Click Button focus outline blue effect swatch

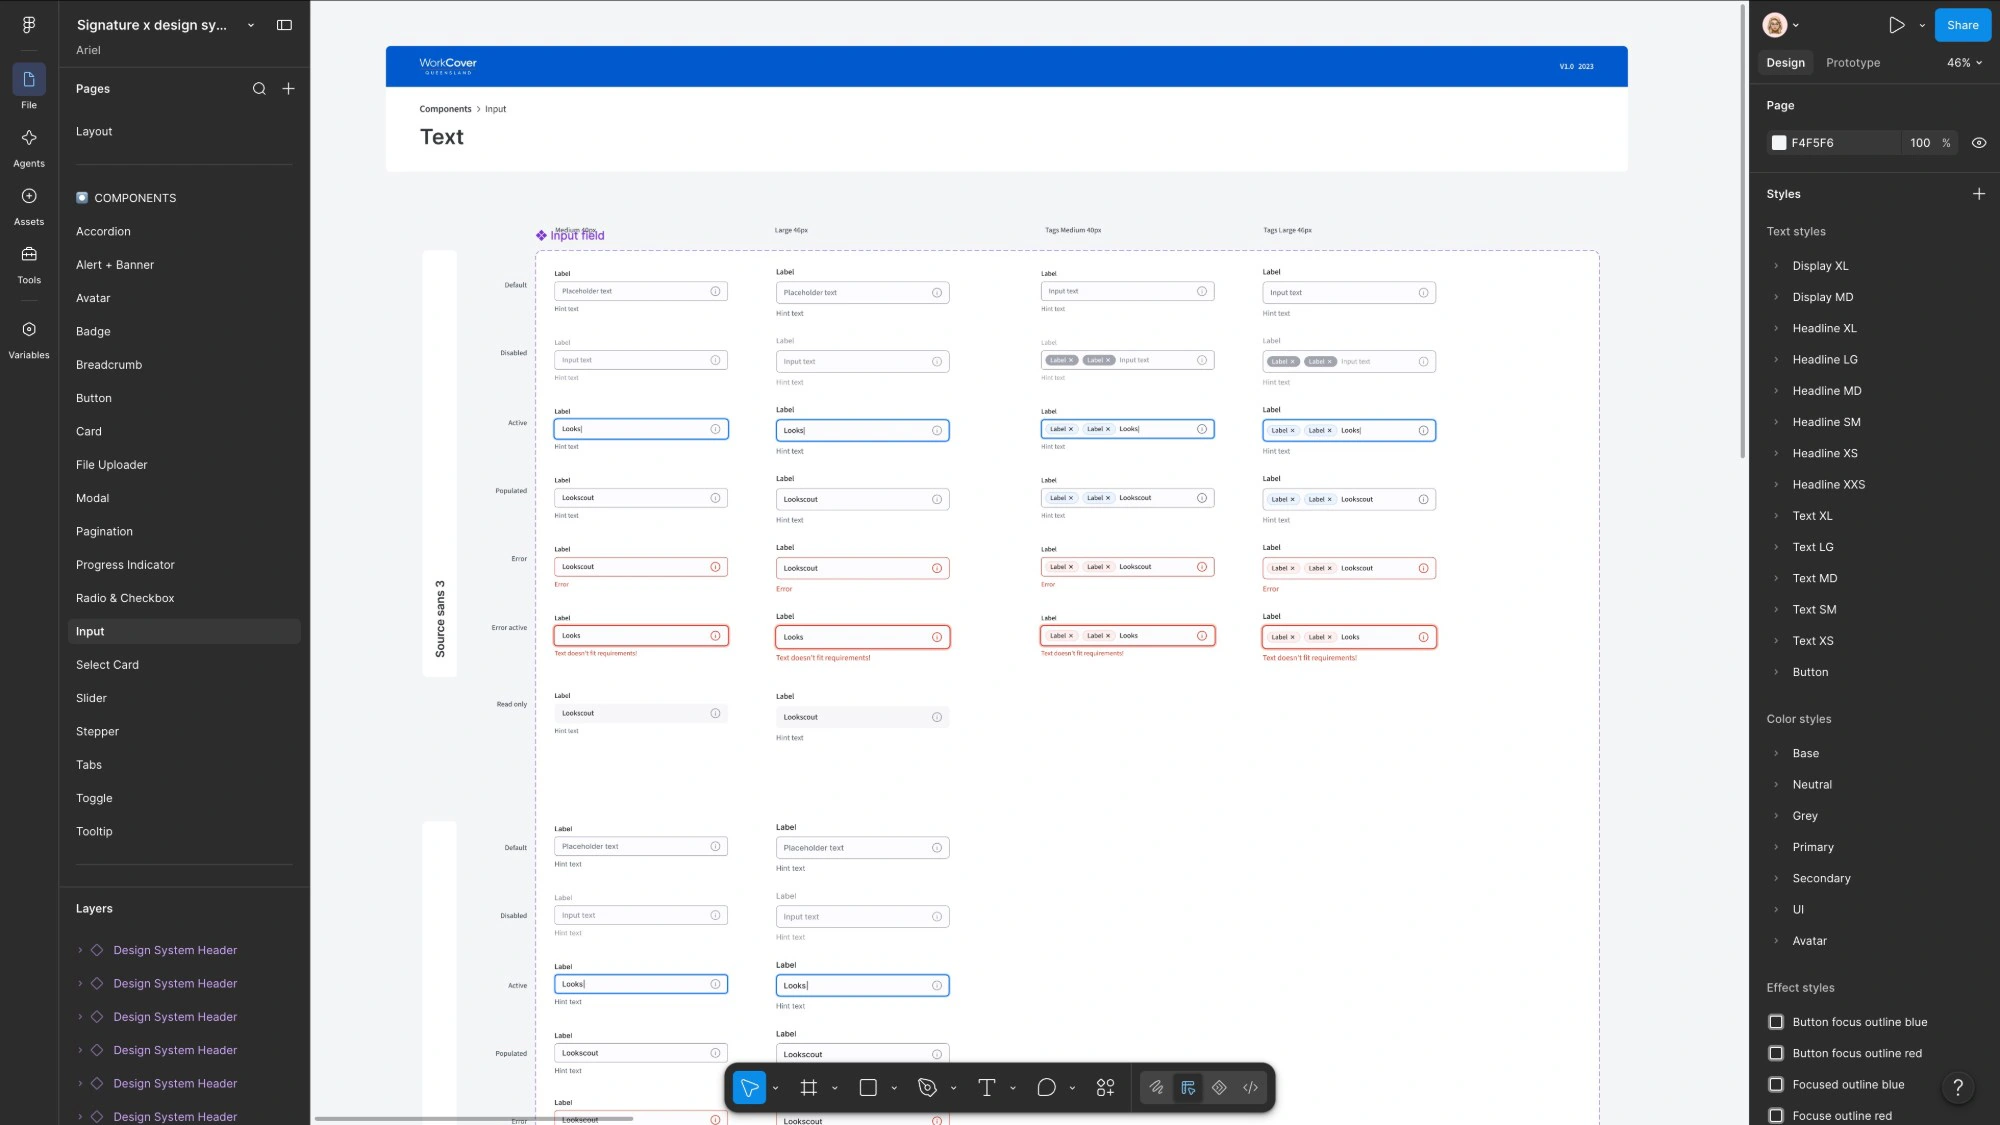[1776, 1022]
